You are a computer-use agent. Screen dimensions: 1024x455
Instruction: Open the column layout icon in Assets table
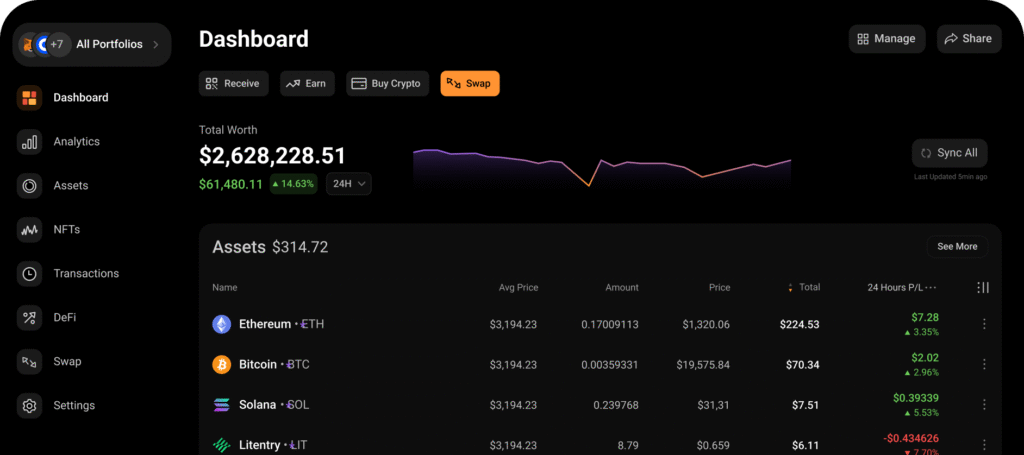983,287
